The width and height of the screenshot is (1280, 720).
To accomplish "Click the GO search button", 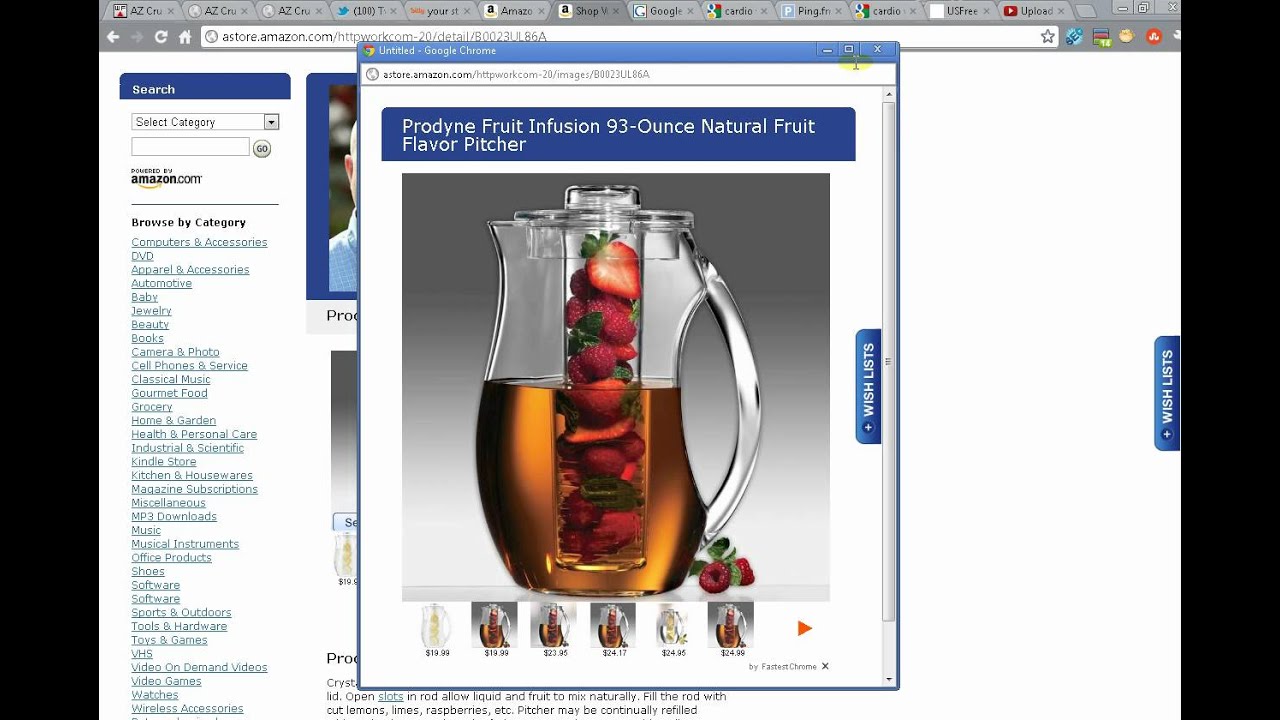I will point(261,148).
